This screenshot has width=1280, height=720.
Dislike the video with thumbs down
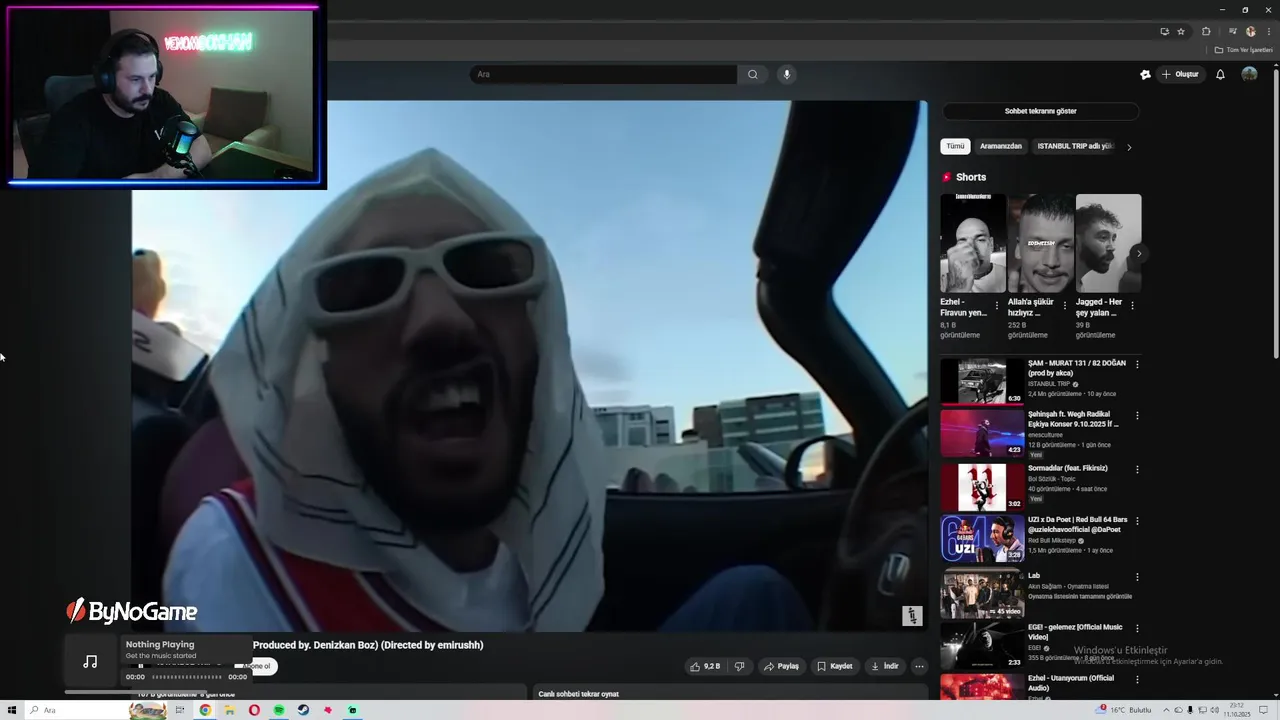(x=740, y=666)
